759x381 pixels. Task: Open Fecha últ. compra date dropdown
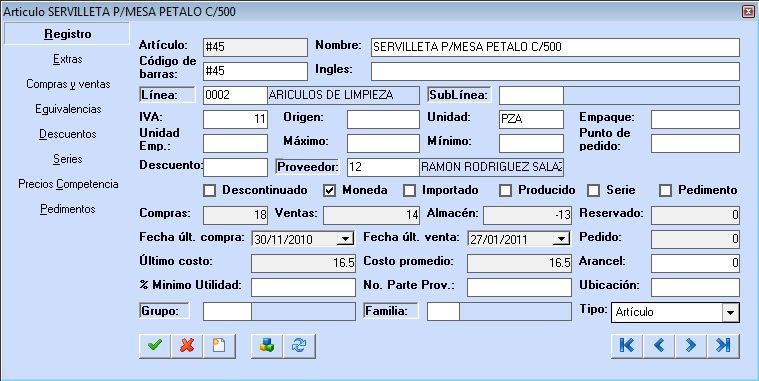click(x=345, y=239)
